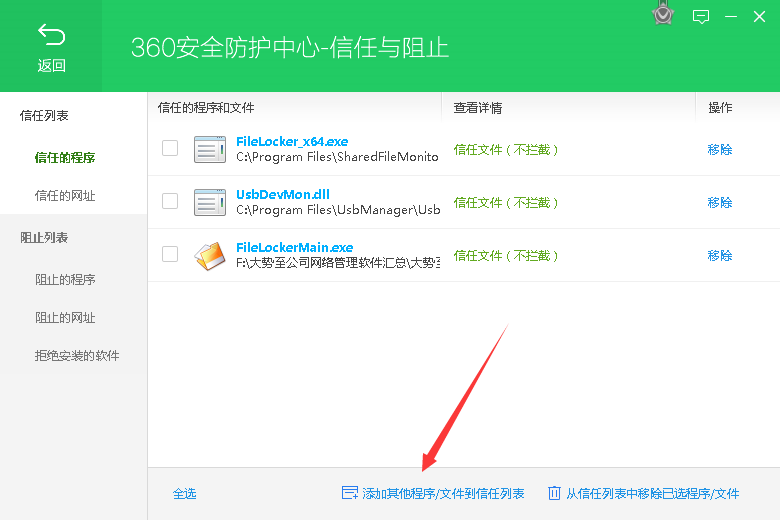780x520 pixels.
Task: Minimize the 360 security window
Action: [x=733, y=16]
